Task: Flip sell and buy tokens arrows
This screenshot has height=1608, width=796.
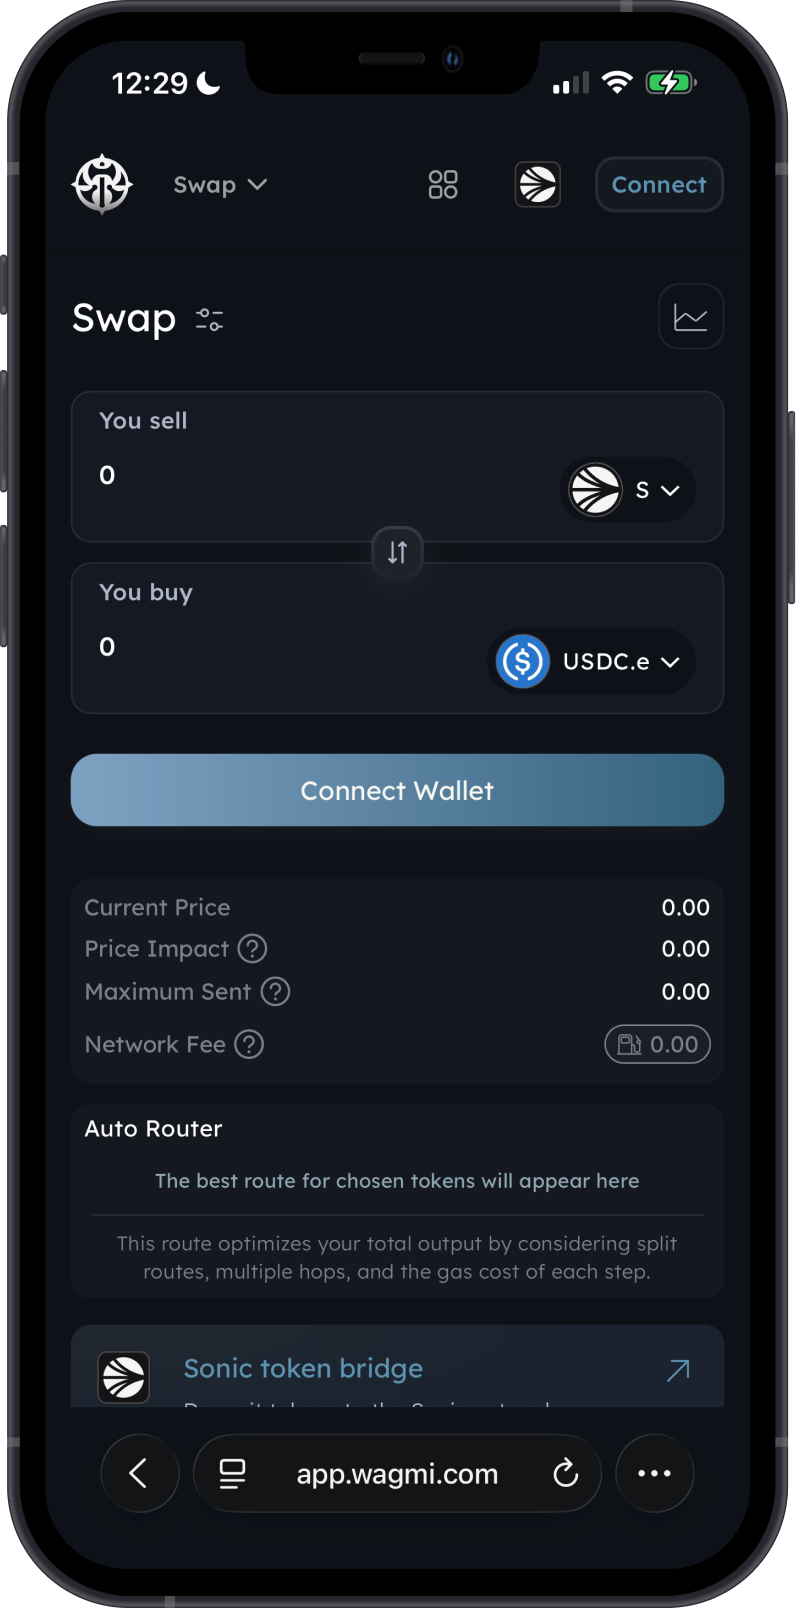Action: [x=397, y=552]
